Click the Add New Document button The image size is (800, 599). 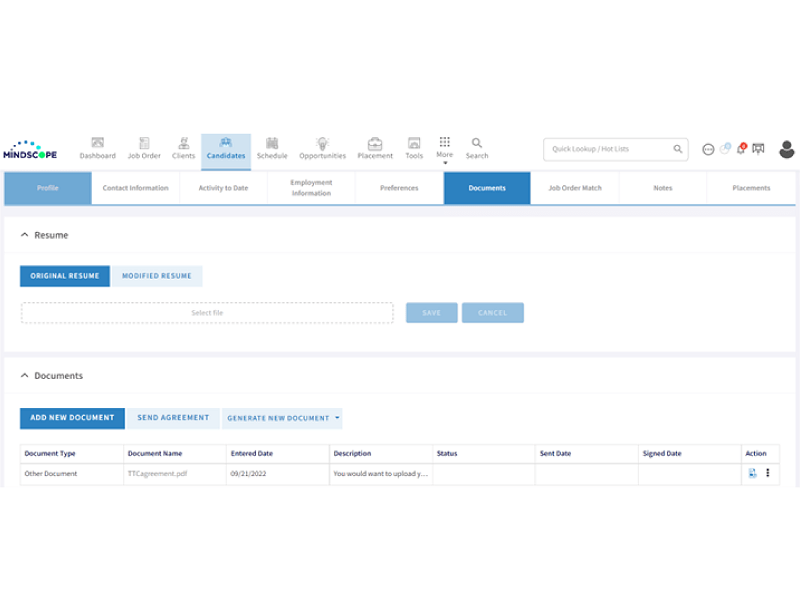point(72,418)
